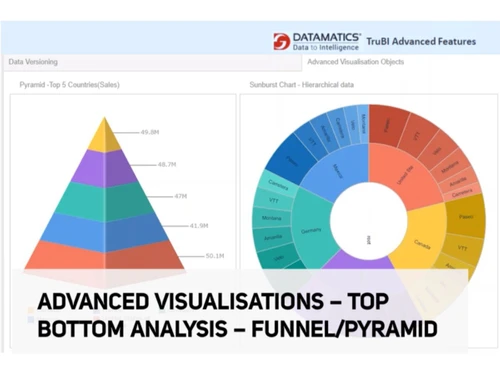Click the TruBI Advanced Features title
This screenshot has height=375, width=500.
(421, 41)
